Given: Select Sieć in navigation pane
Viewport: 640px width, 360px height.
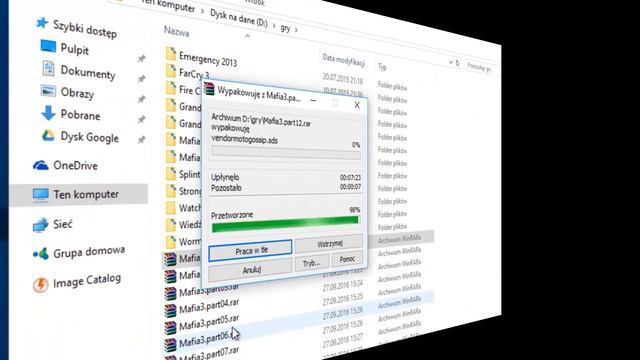Looking at the screenshot, I should tap(63, 224).
